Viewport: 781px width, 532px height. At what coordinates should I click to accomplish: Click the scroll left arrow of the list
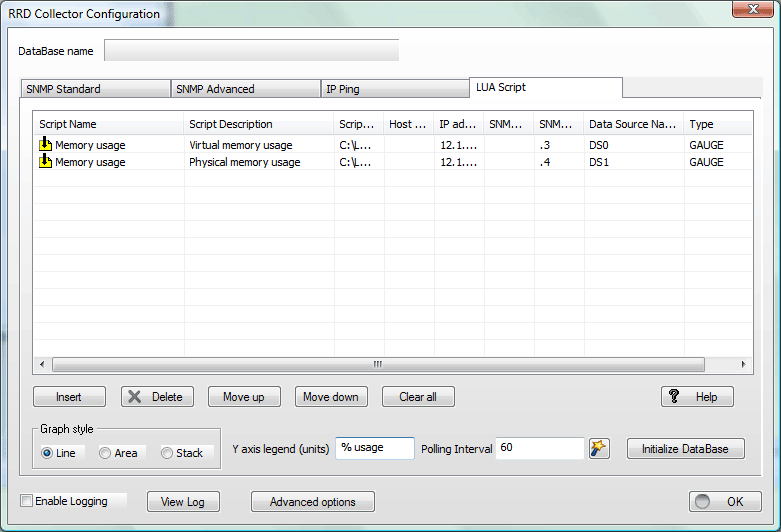pos(42,364)
